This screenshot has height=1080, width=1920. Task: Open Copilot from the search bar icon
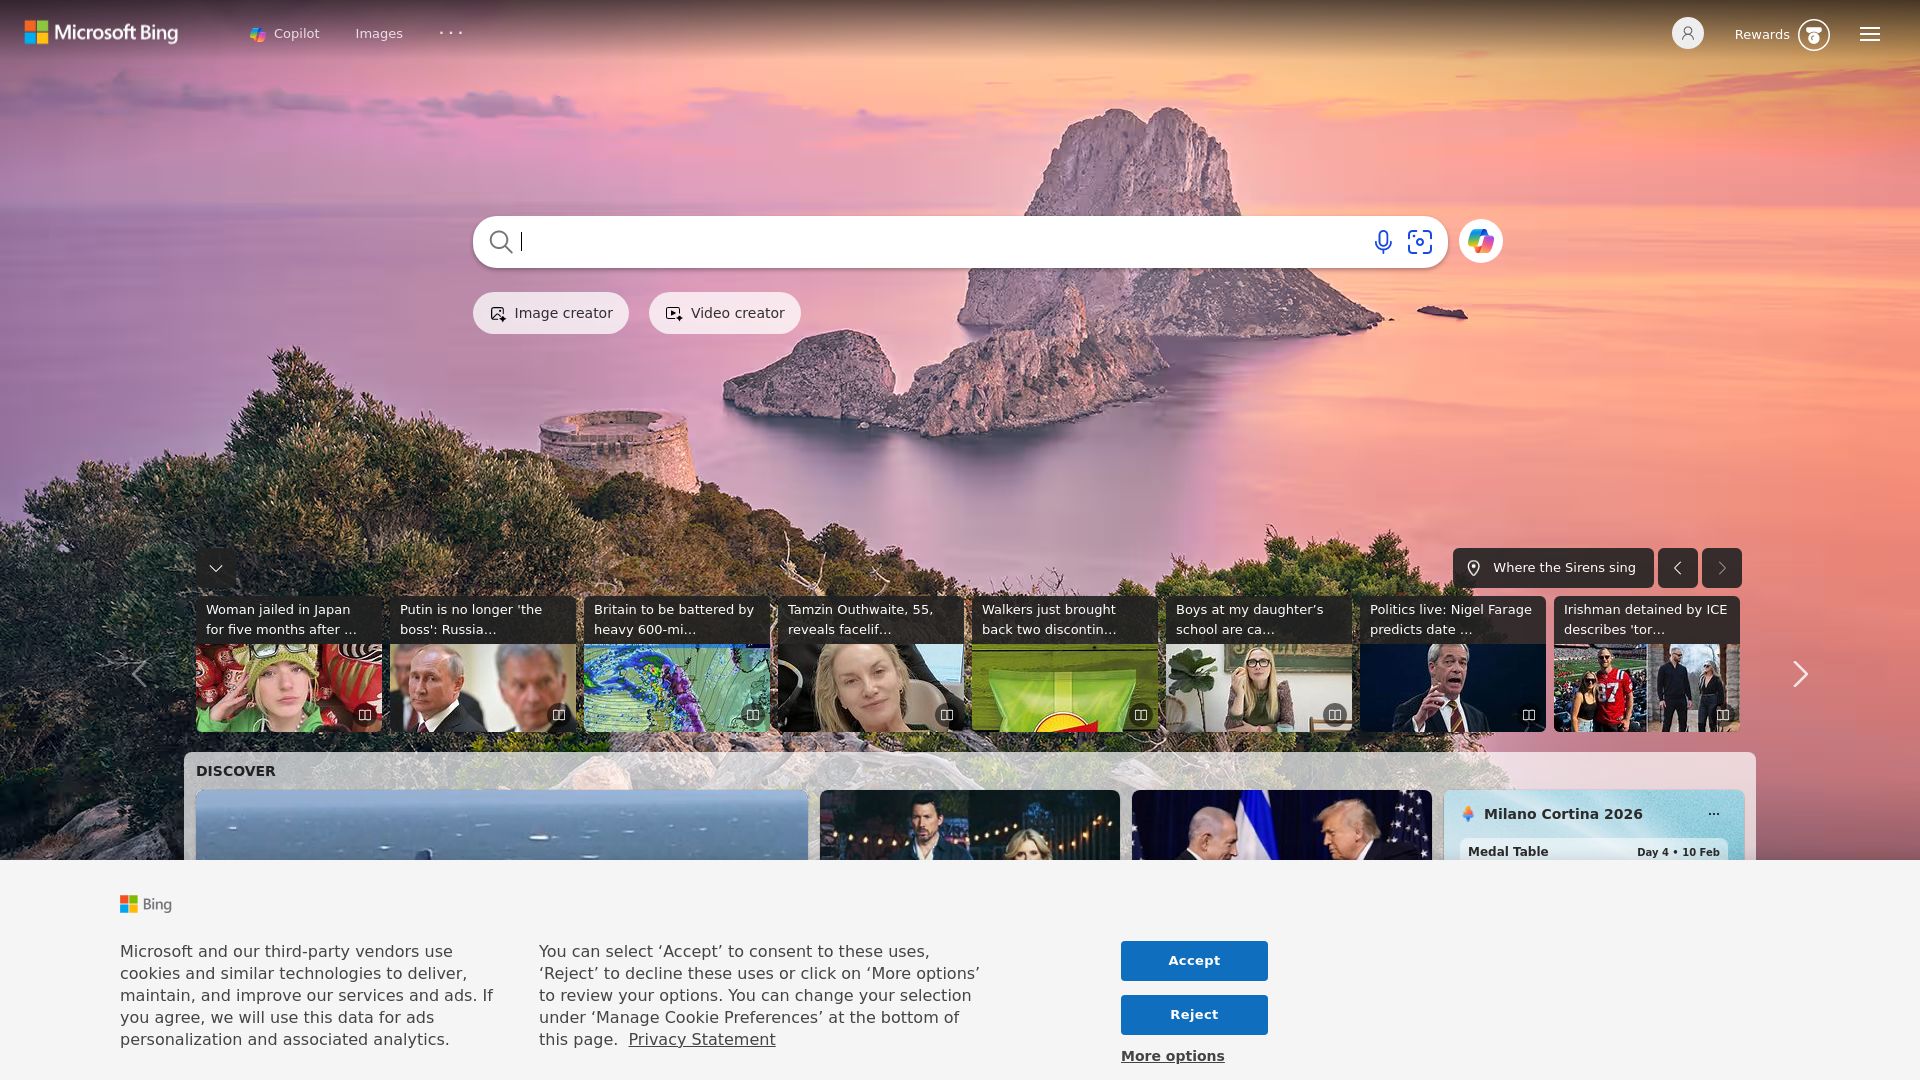(1480, 241)
